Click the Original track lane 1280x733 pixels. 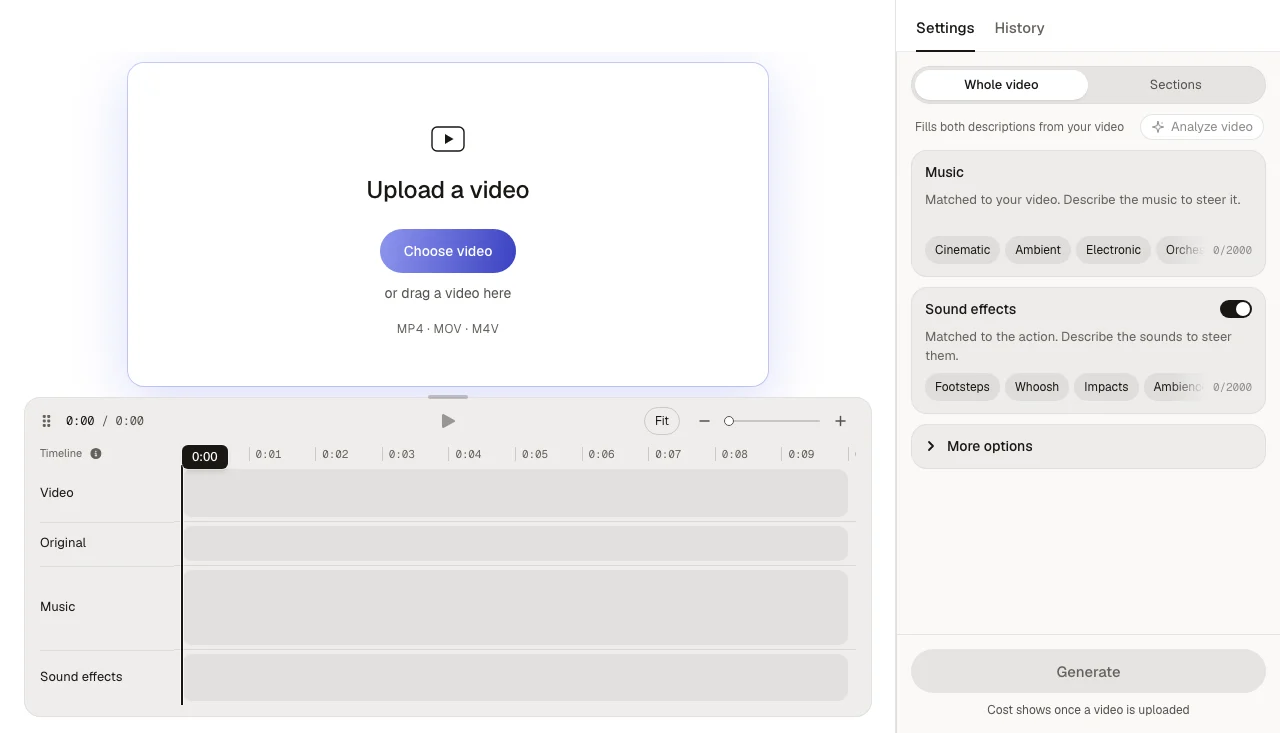click(x=515, y=543)
